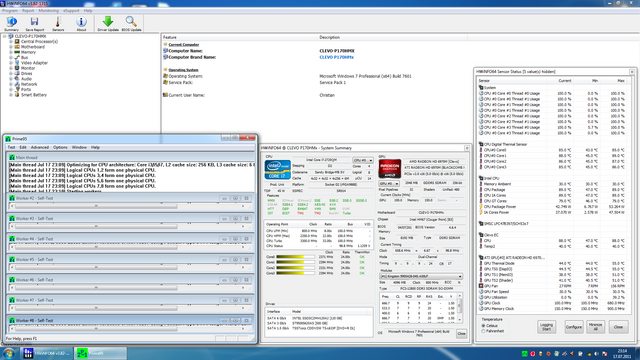The image size is (640, 360).
Task: Open the HWiNFO Program menu
Action: click(10, 11)
